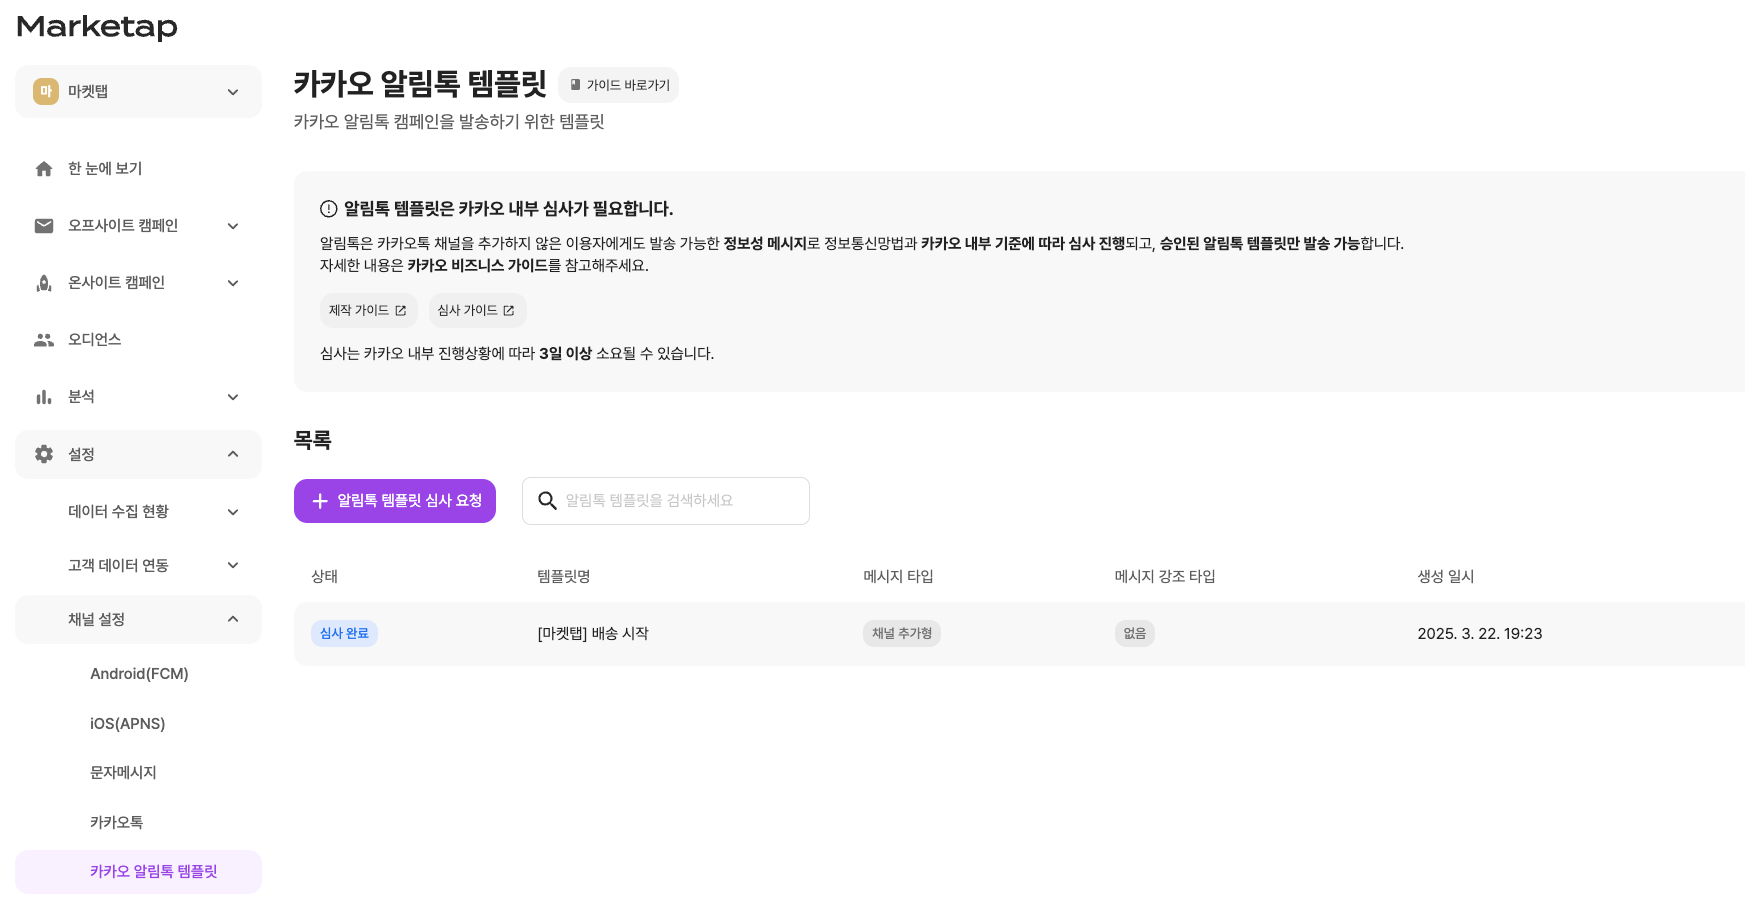Open the 가이드 바로가기 button

pos(619,86)
